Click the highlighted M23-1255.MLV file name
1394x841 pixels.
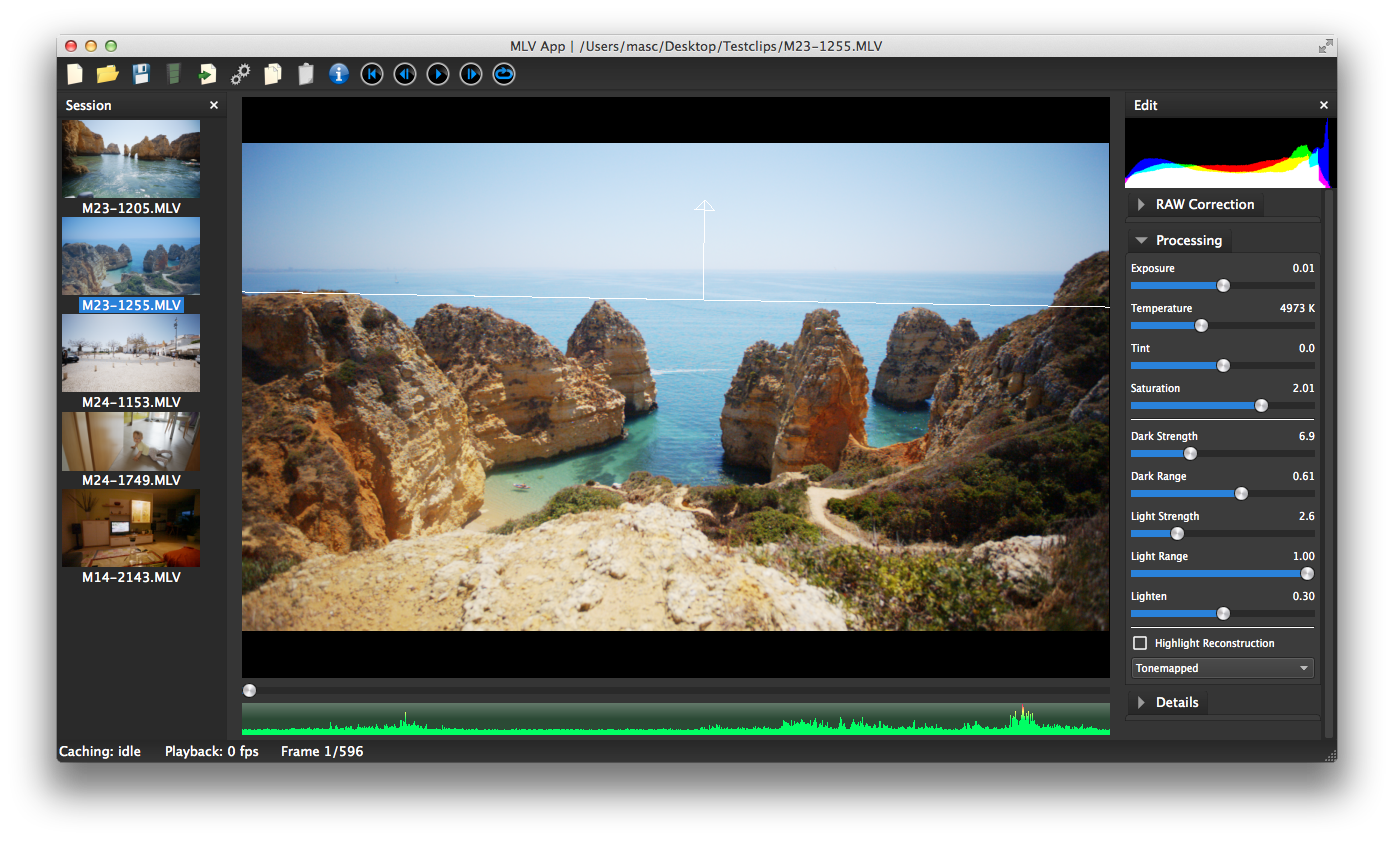(x=131, y=305)
